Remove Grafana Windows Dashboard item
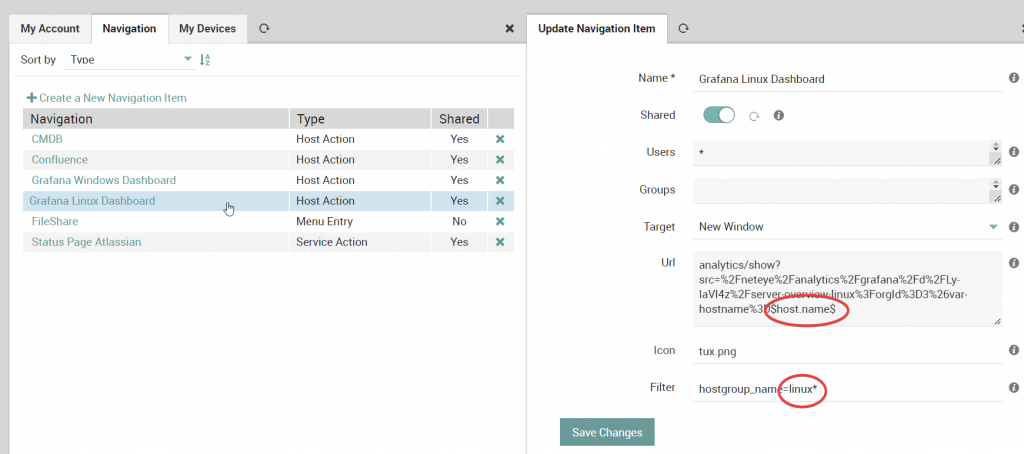The height and width of the screenshot is (454, 1024). [500, 180]
